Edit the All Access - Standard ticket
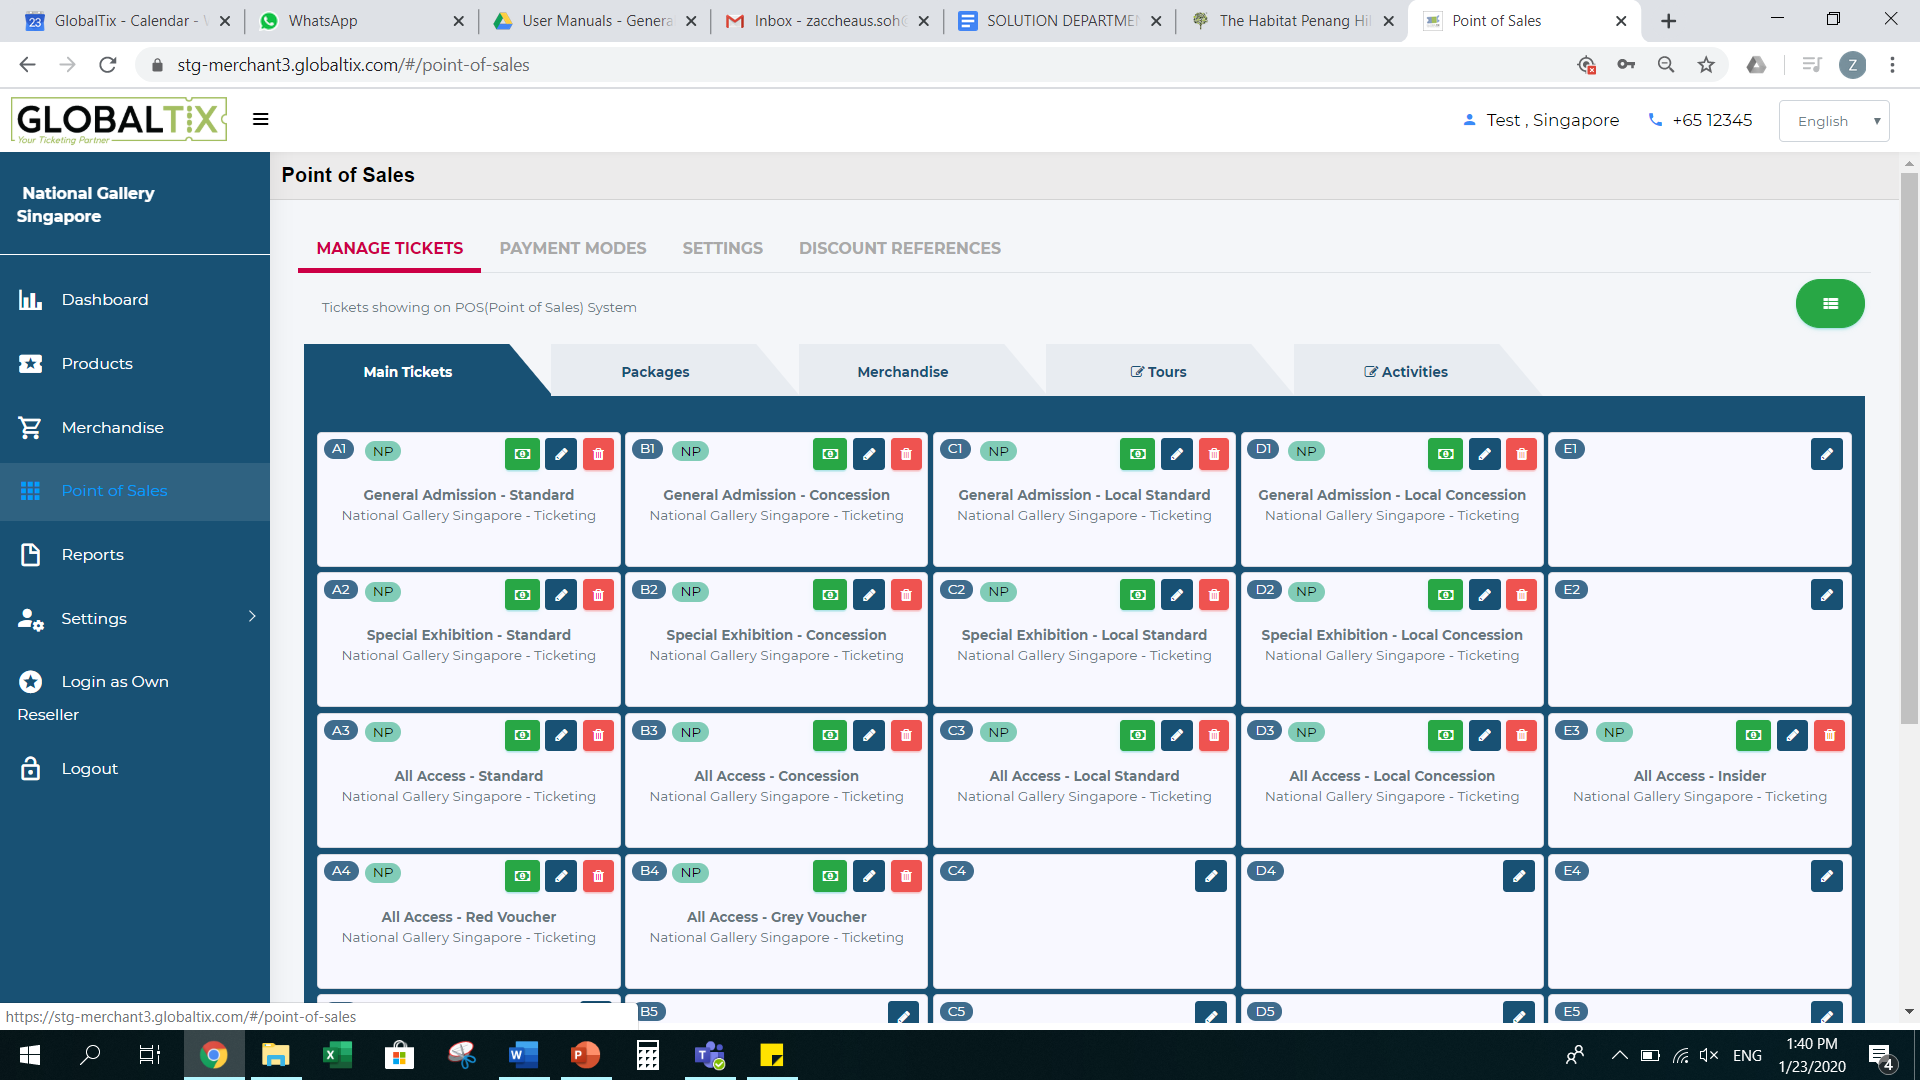1920x1080 pixels. [x=561, y=736]
